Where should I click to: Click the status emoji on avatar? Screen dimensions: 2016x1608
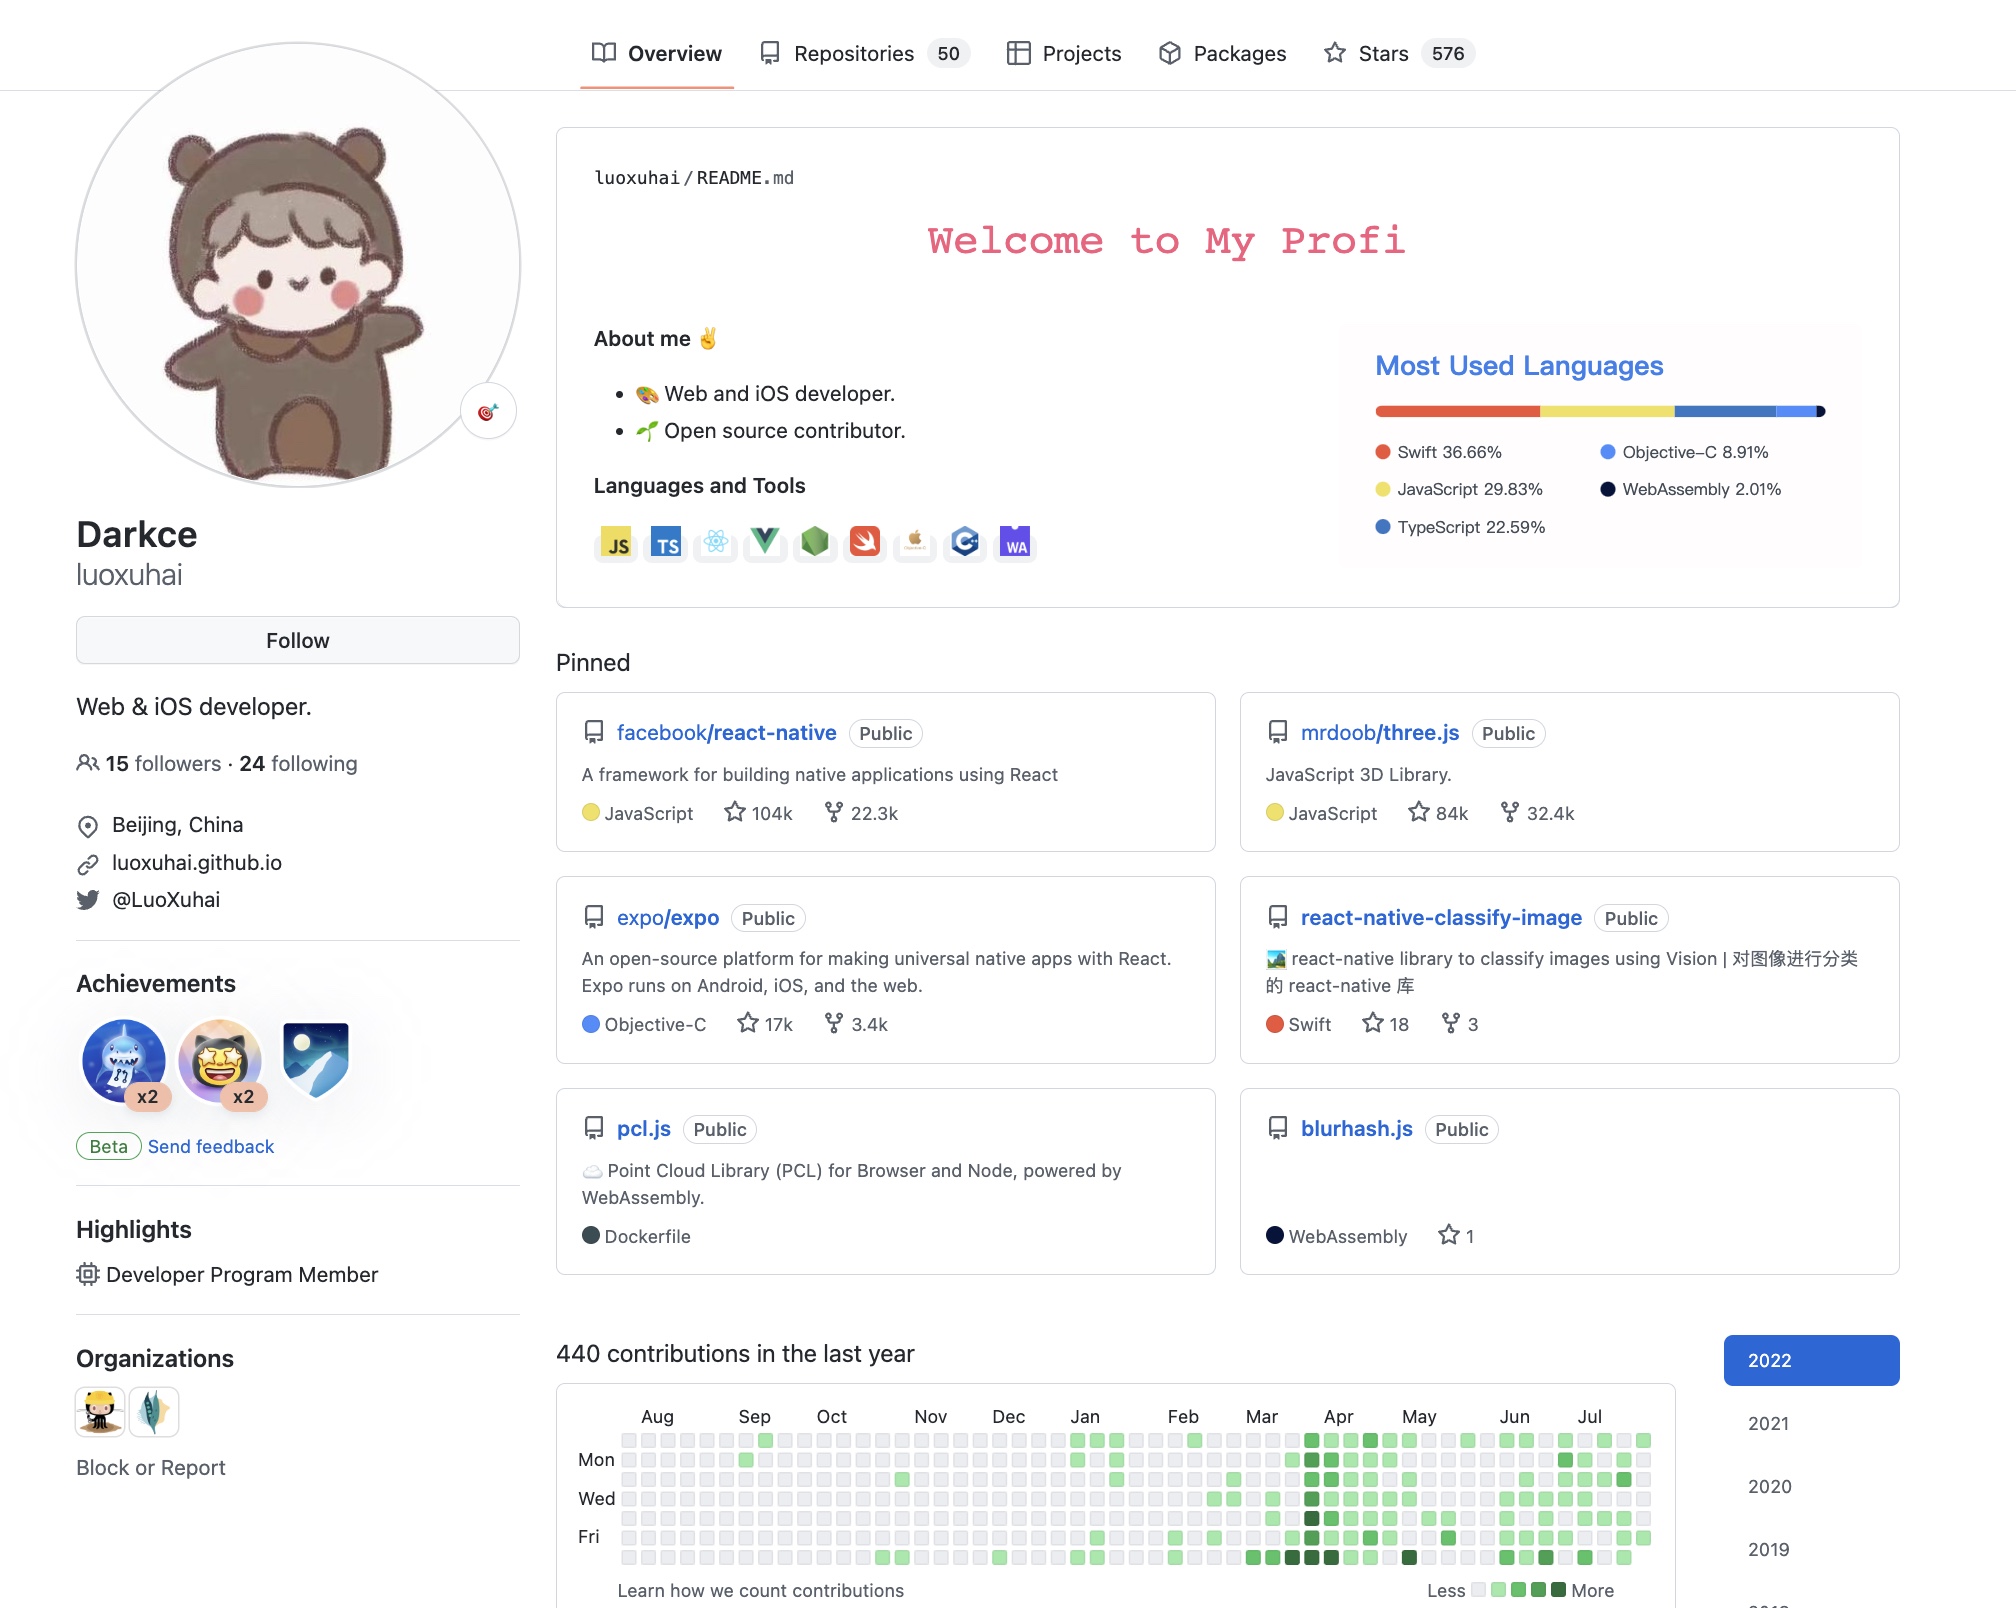[x=487, y=411]
